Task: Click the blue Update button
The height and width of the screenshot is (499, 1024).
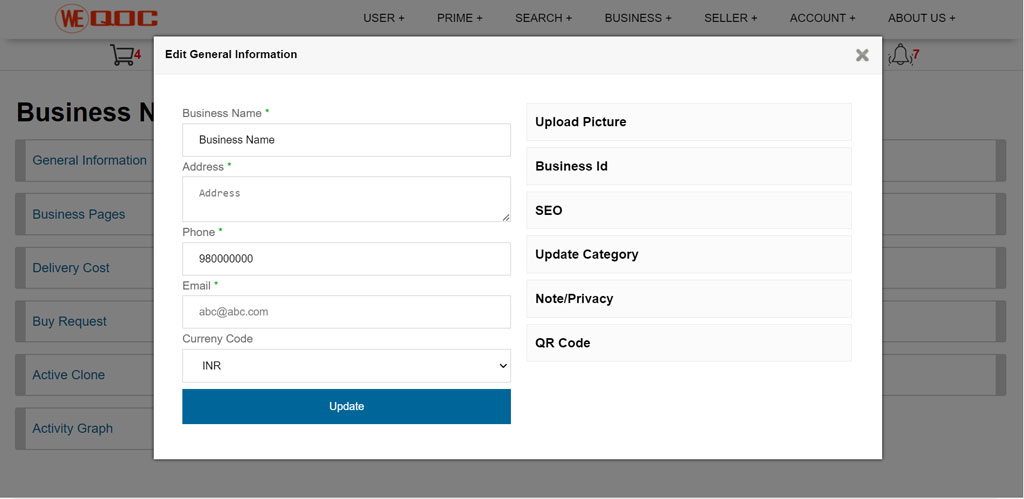Action: [x=346, y=406]
